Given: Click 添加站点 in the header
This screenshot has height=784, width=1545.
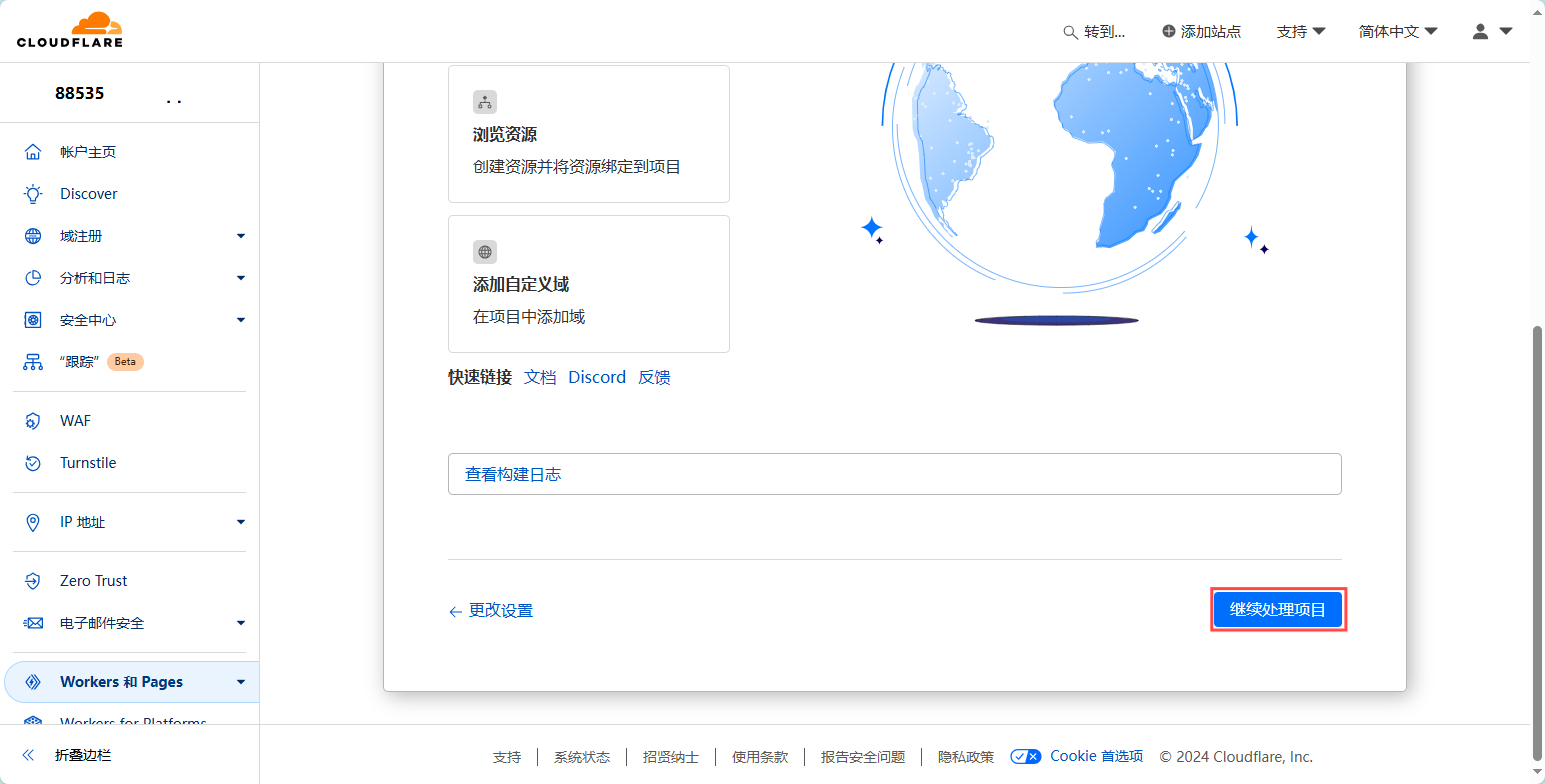Looking at the screenshot, I should [1201, 31].
